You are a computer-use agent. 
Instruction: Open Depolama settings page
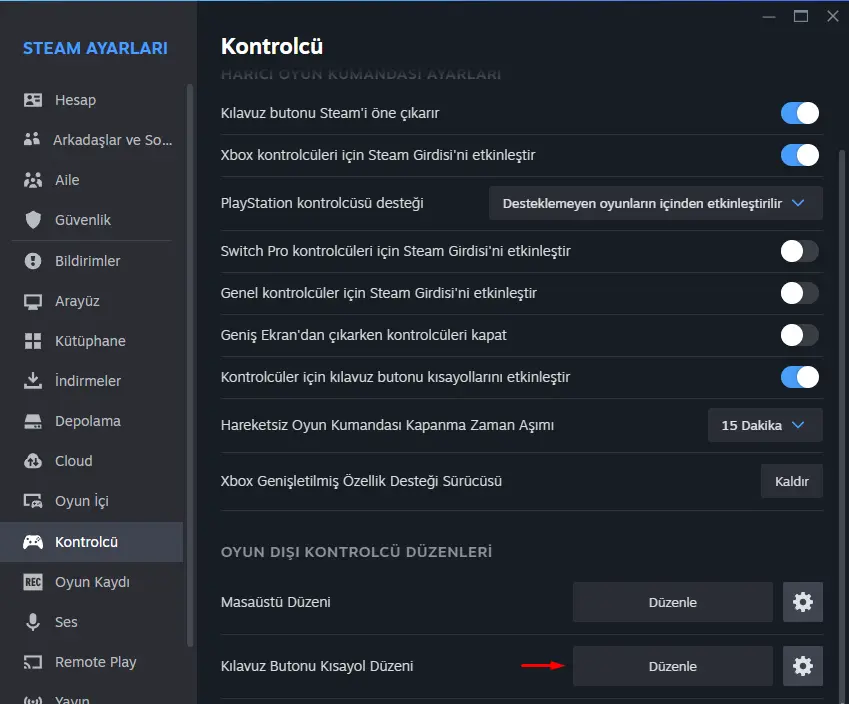pos(92,421)
